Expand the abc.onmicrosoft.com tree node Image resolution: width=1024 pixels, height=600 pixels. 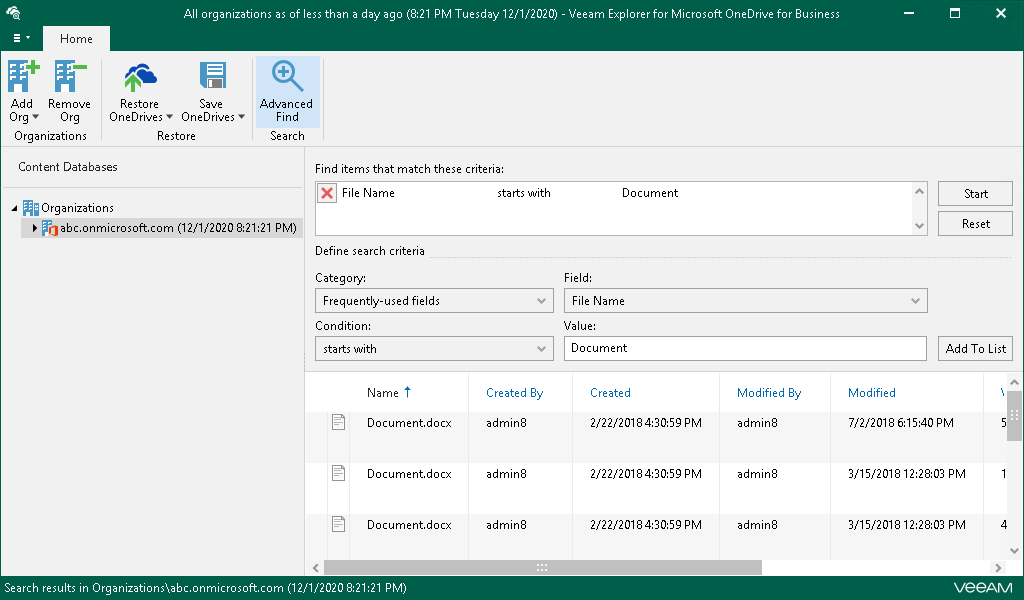click(x=35, y=228)
